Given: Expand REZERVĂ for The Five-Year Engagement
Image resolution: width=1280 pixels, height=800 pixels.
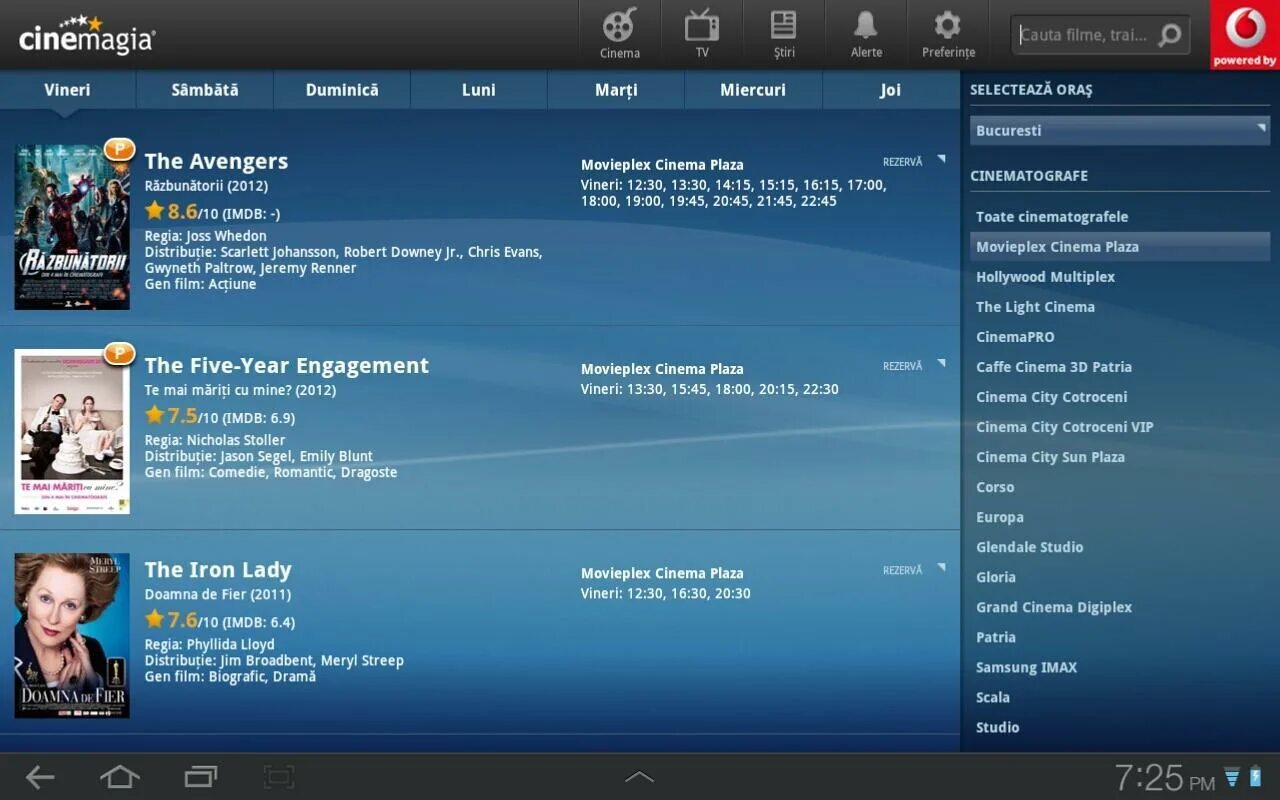Looking at the screenshot, I should 914,366.
